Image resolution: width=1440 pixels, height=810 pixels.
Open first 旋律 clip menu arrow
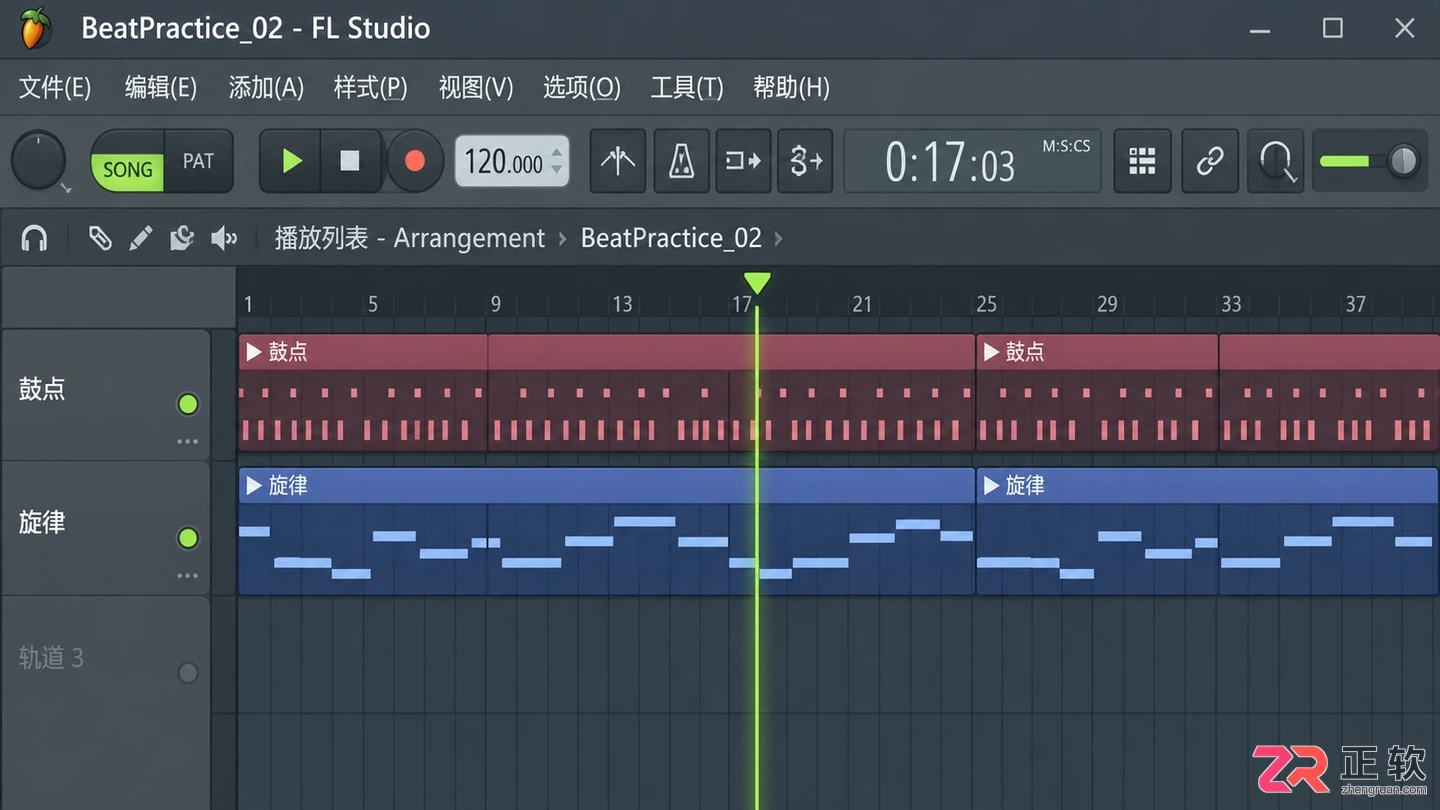254,486
